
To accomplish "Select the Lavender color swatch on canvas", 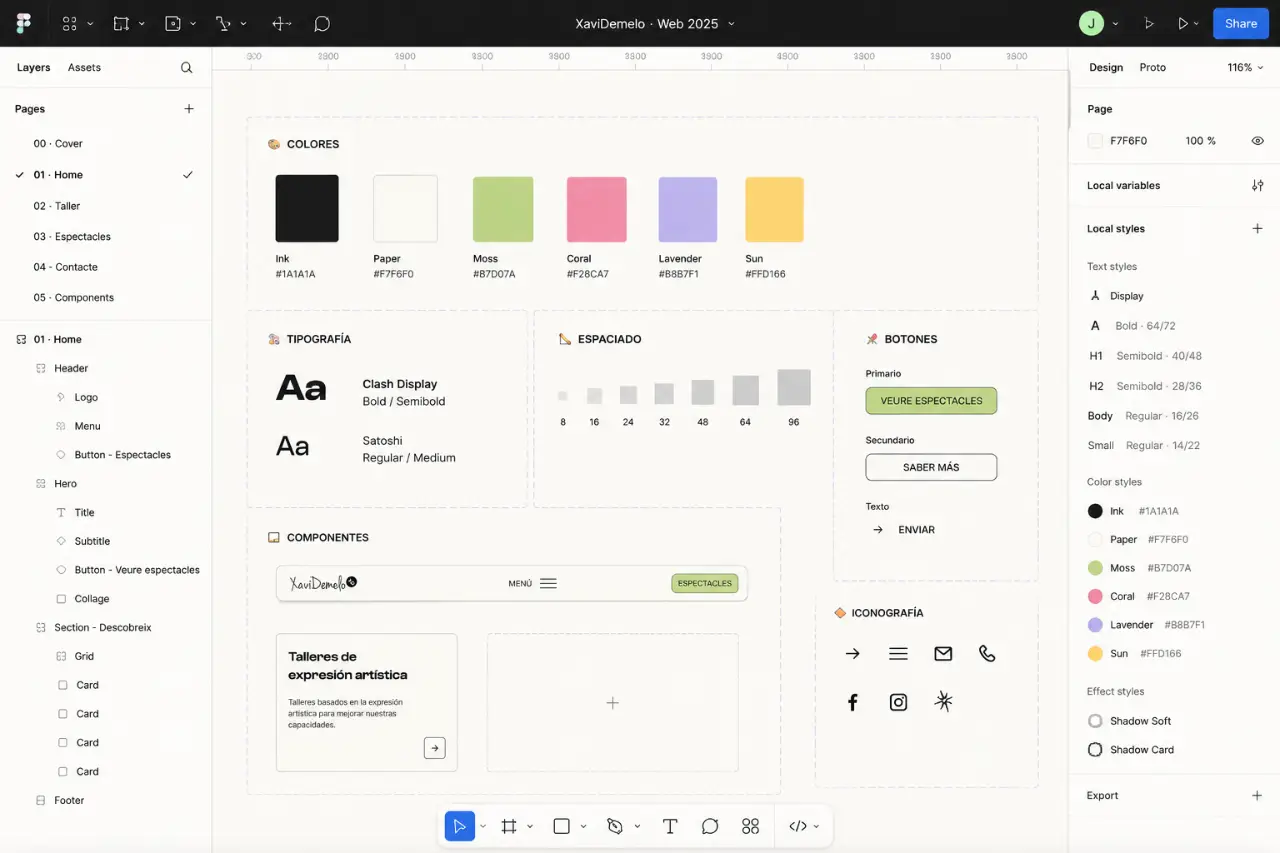I will (688, 209).
